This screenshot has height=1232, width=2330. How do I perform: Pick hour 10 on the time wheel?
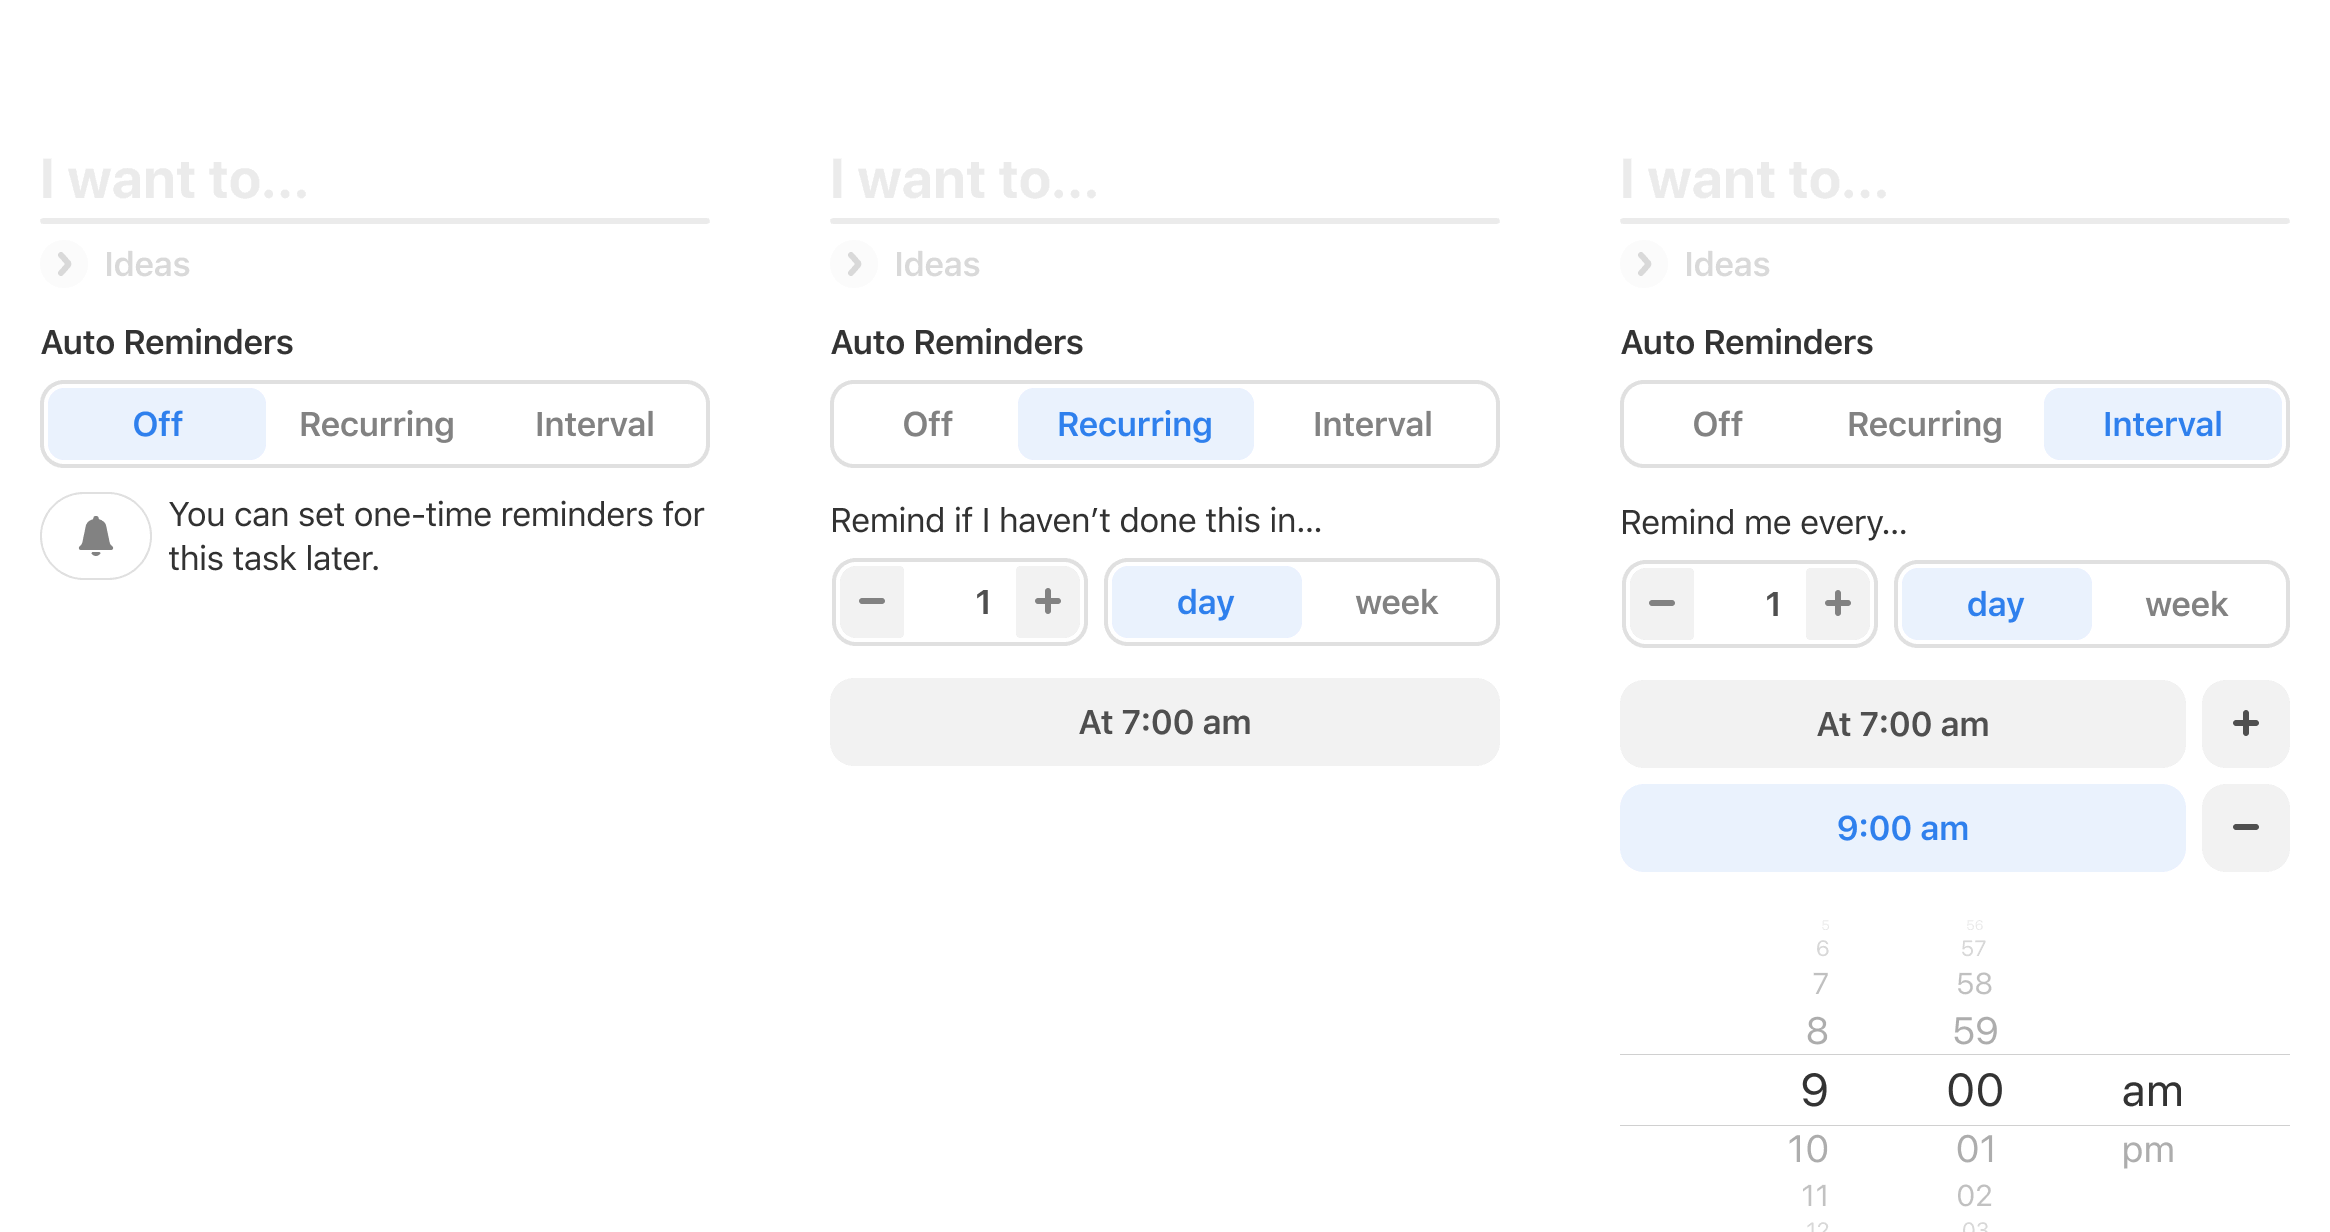[x=1808, y=1150]
